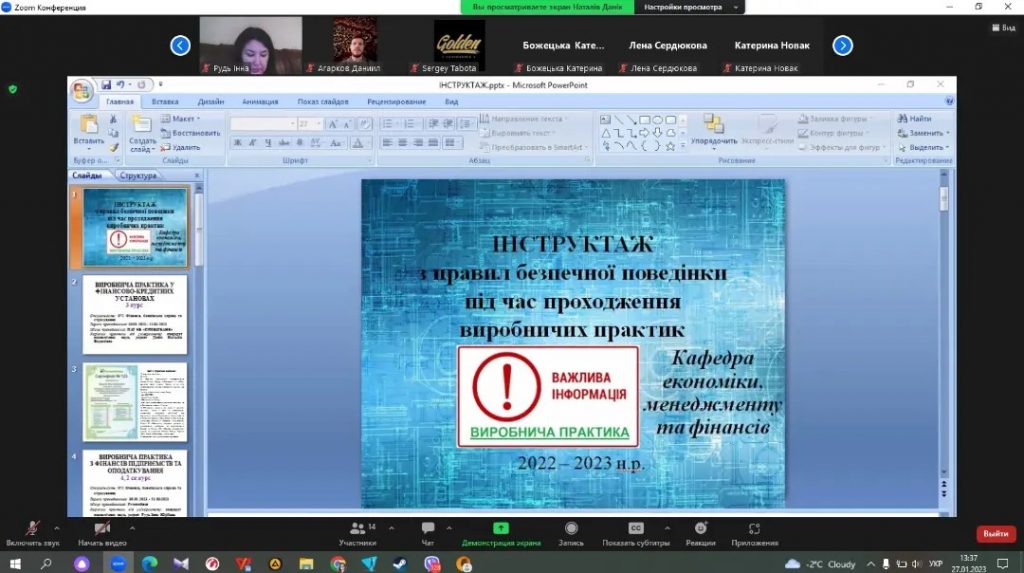
Task: Open the Структура outline pane tab
Action: pos(138,176)
